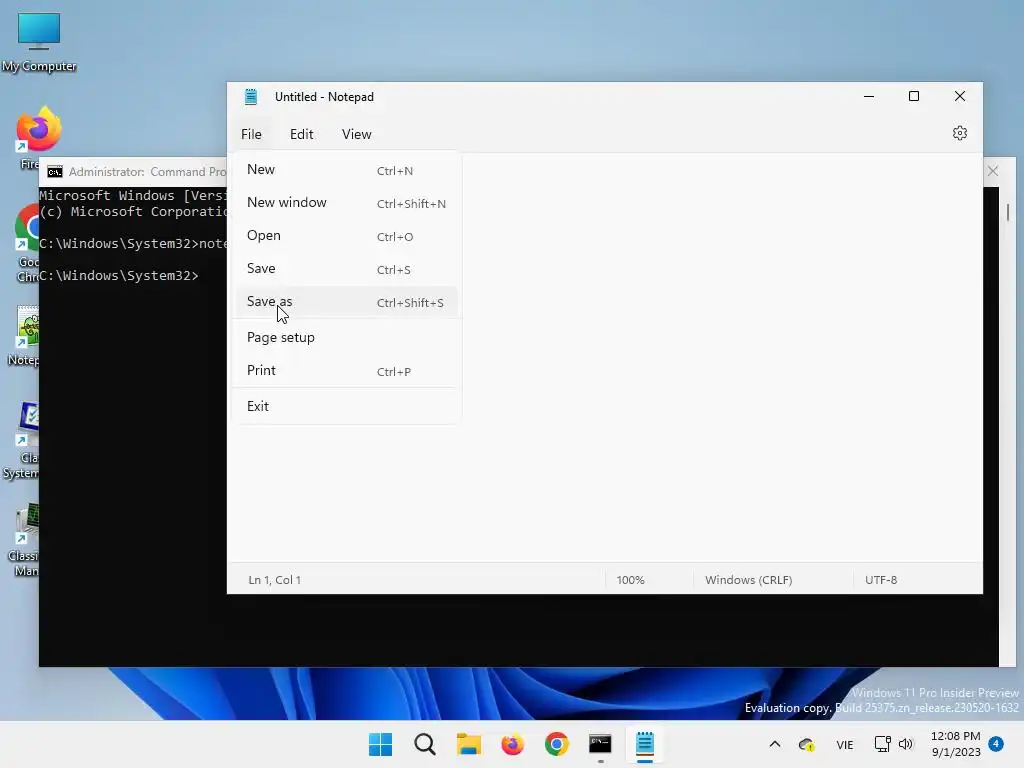This screenshot has width=1024, height=768.
Task: Switch to Command Prompt taskbar icon
Action: [600, 744]
